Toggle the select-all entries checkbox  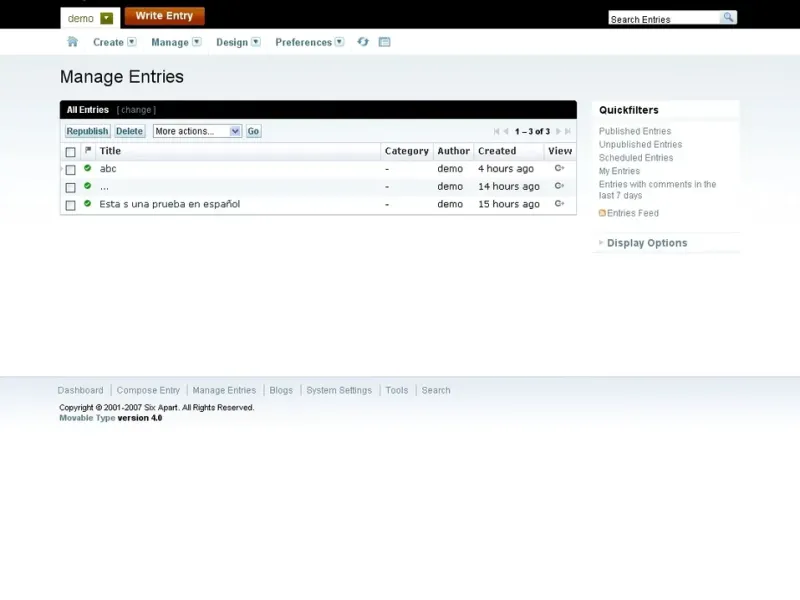pyautogui.click(x=70, y=152)
